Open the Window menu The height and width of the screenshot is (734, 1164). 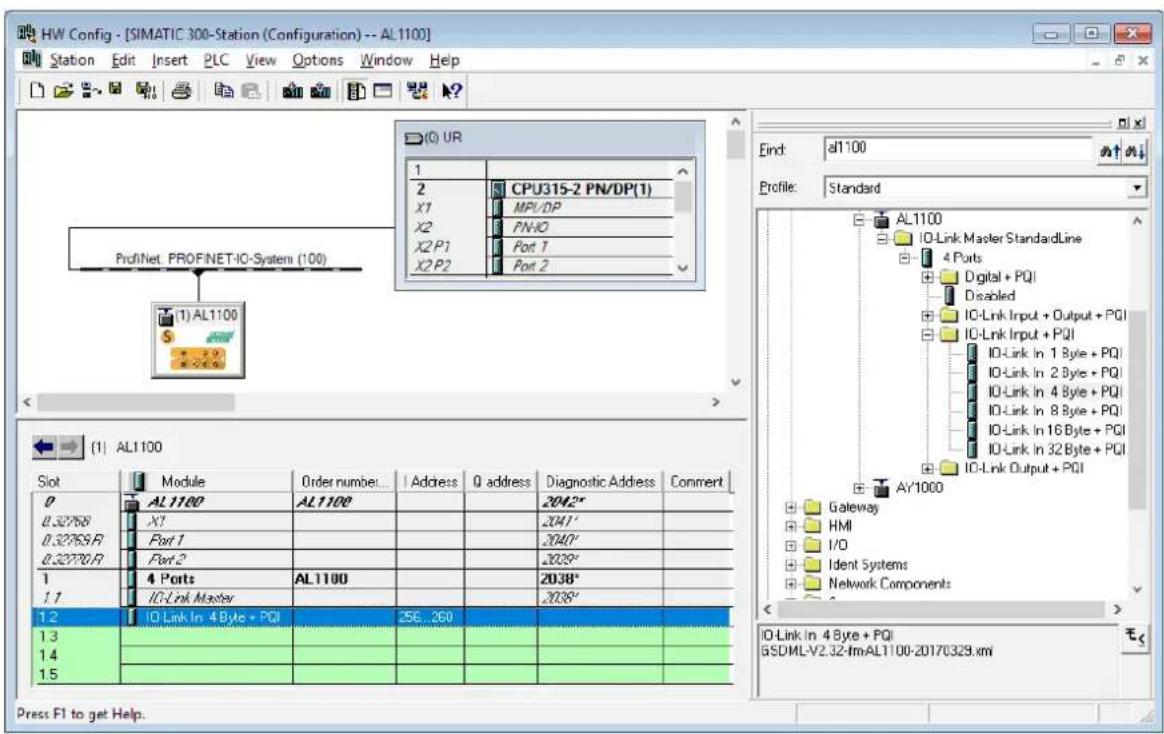click(386, 60)
